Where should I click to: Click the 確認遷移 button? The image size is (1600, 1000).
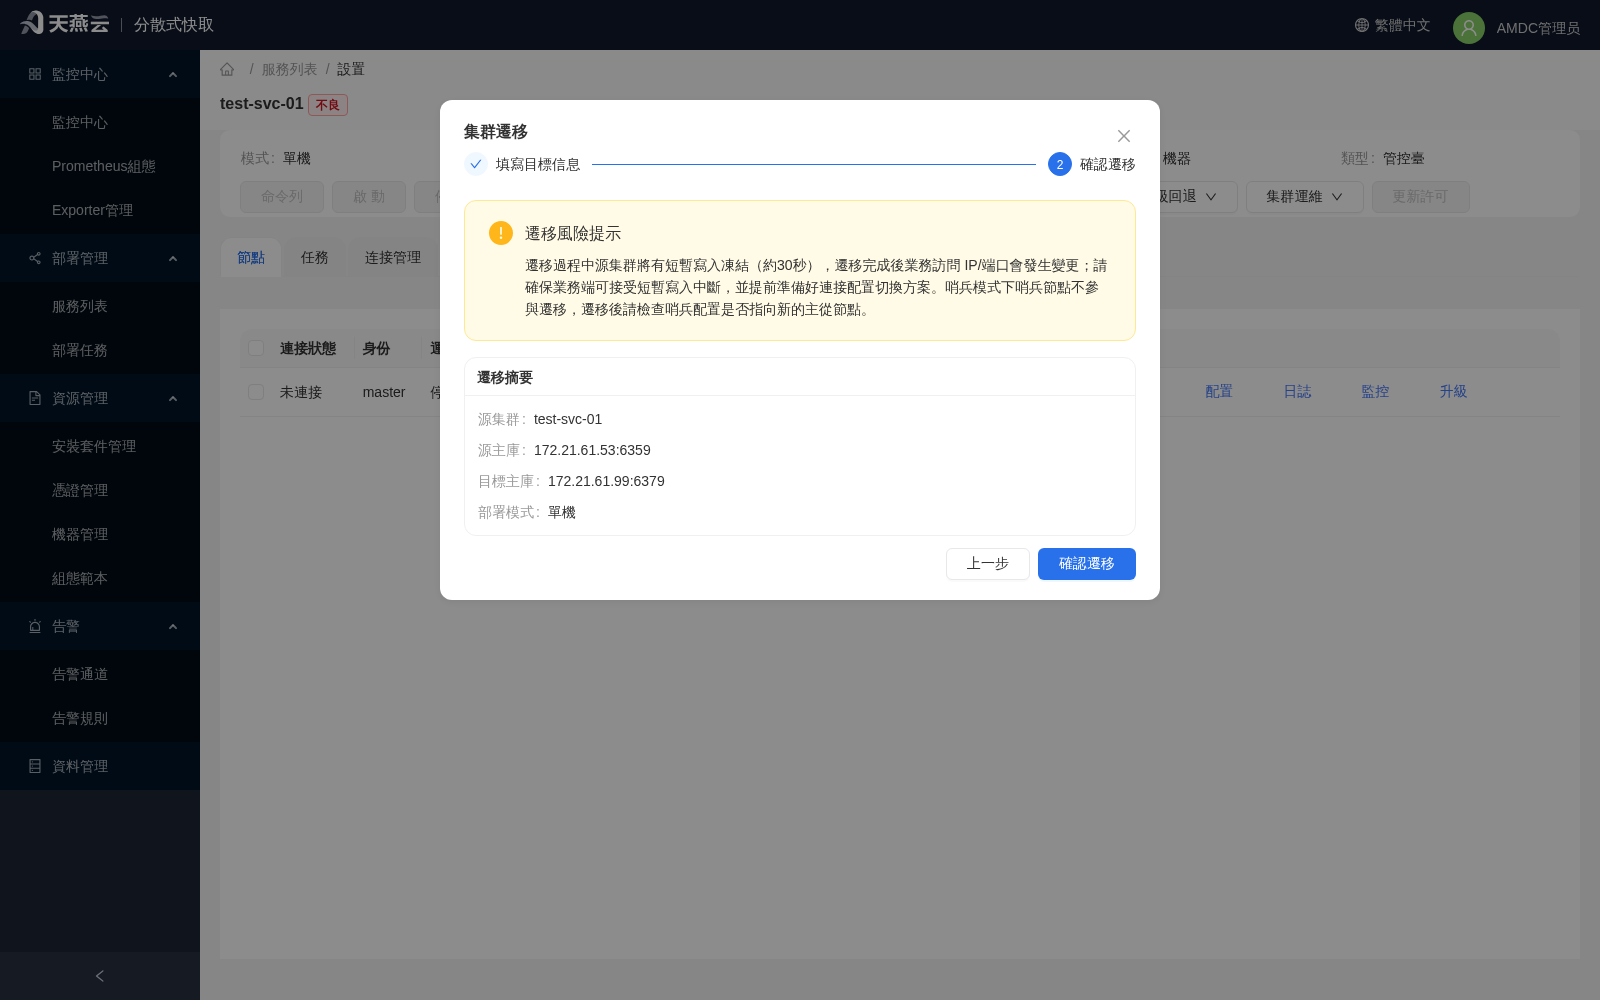1087,564
